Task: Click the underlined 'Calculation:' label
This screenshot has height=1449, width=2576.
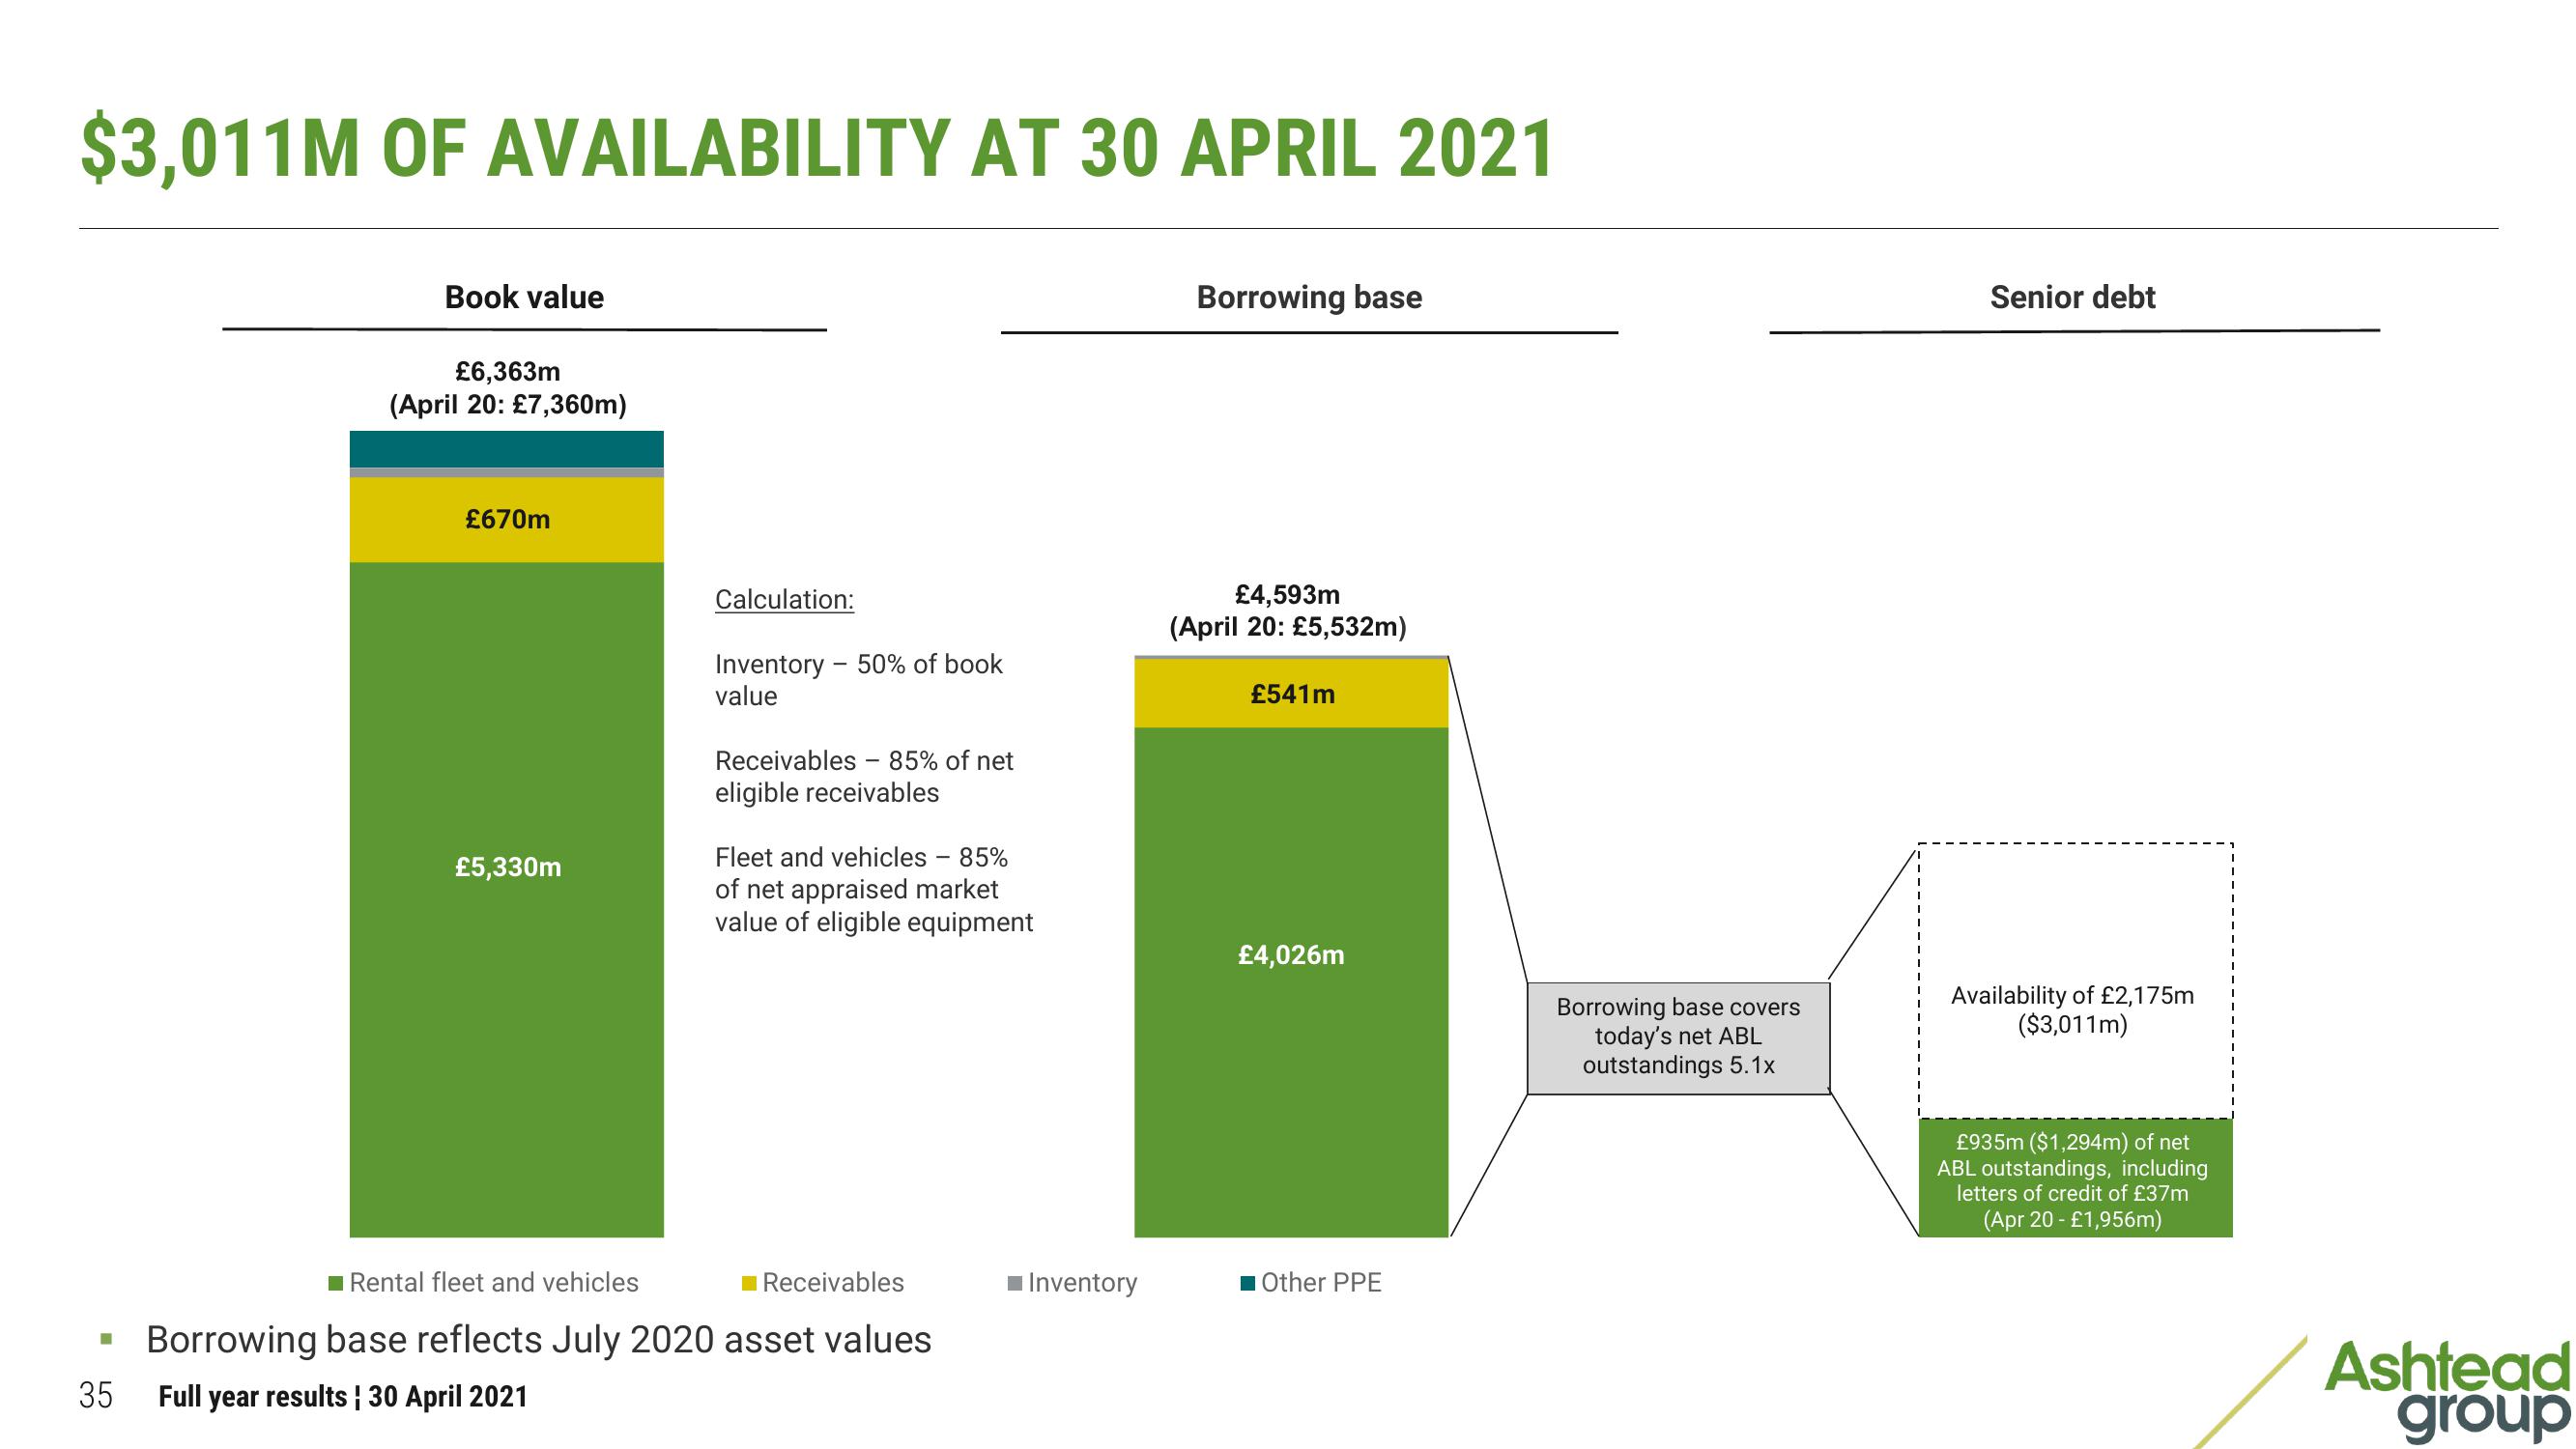Action: click(785, 600)
